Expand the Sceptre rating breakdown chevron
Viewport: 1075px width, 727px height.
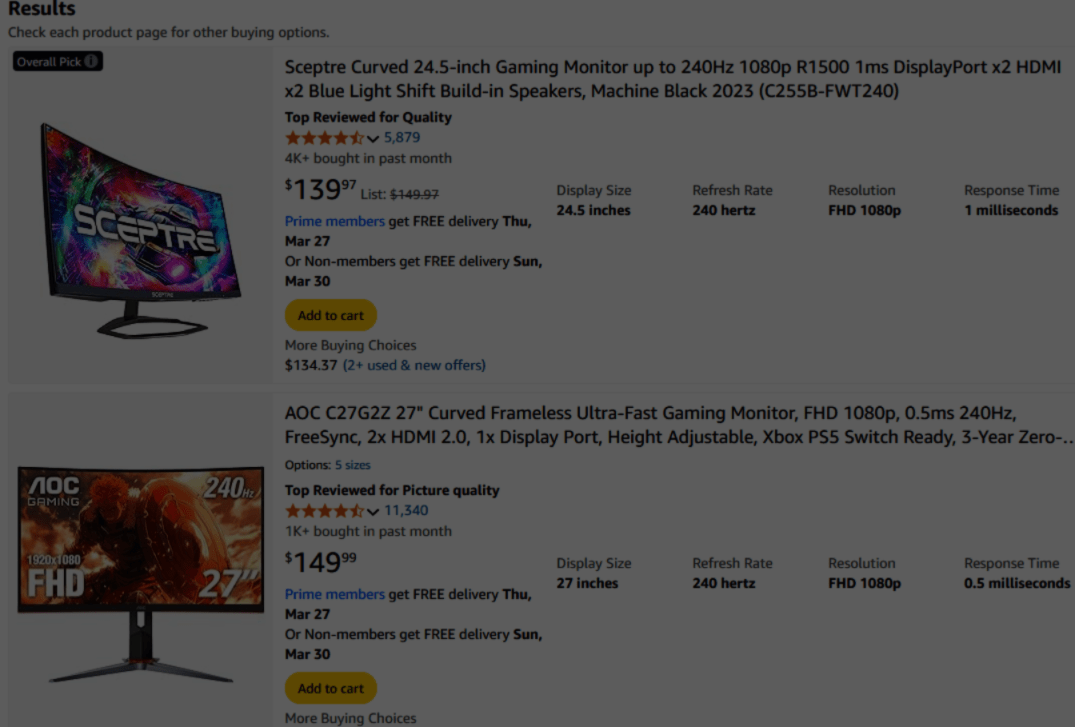pyautogui.click(x=373, y=139)
